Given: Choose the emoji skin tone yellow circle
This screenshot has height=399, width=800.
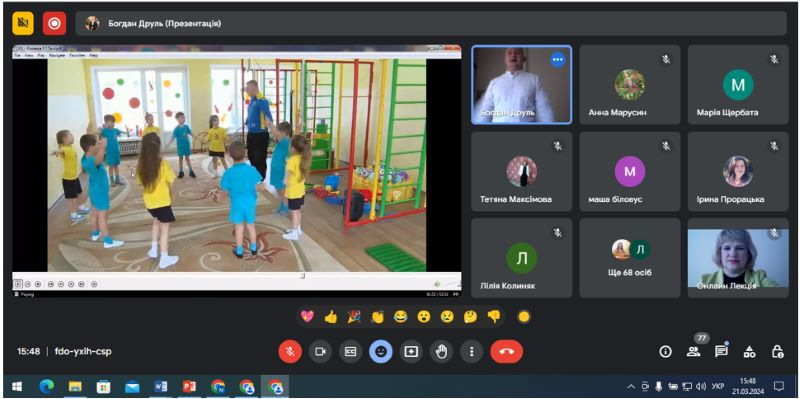Looking at the screenshot, I should pos(523,317).
